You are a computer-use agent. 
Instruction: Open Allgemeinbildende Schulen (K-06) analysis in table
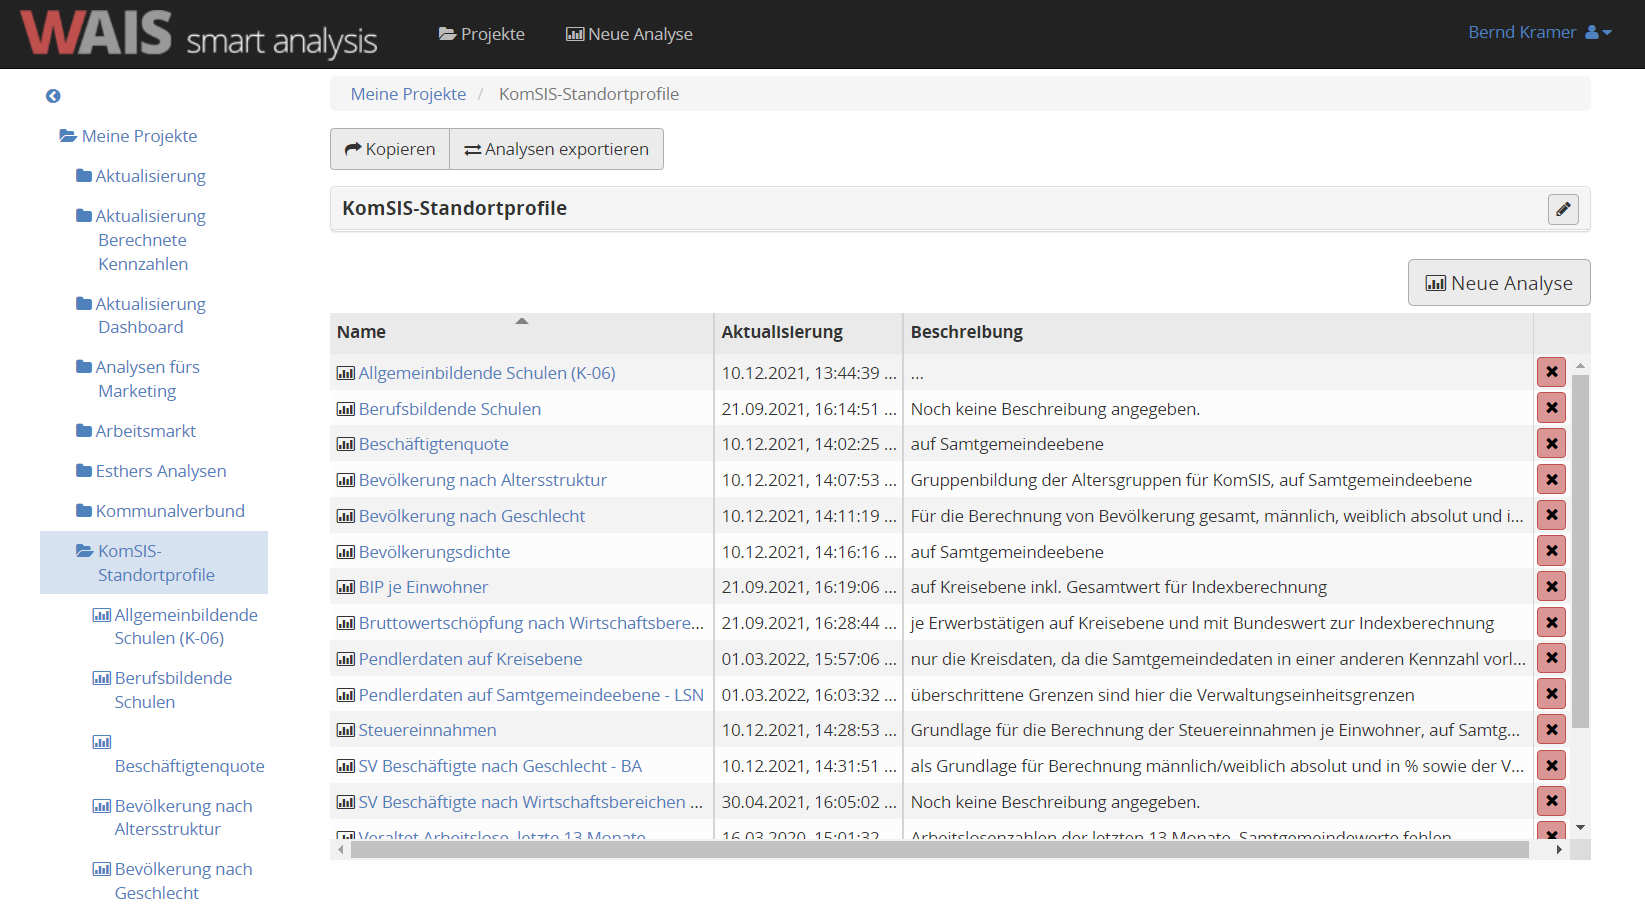487,373
